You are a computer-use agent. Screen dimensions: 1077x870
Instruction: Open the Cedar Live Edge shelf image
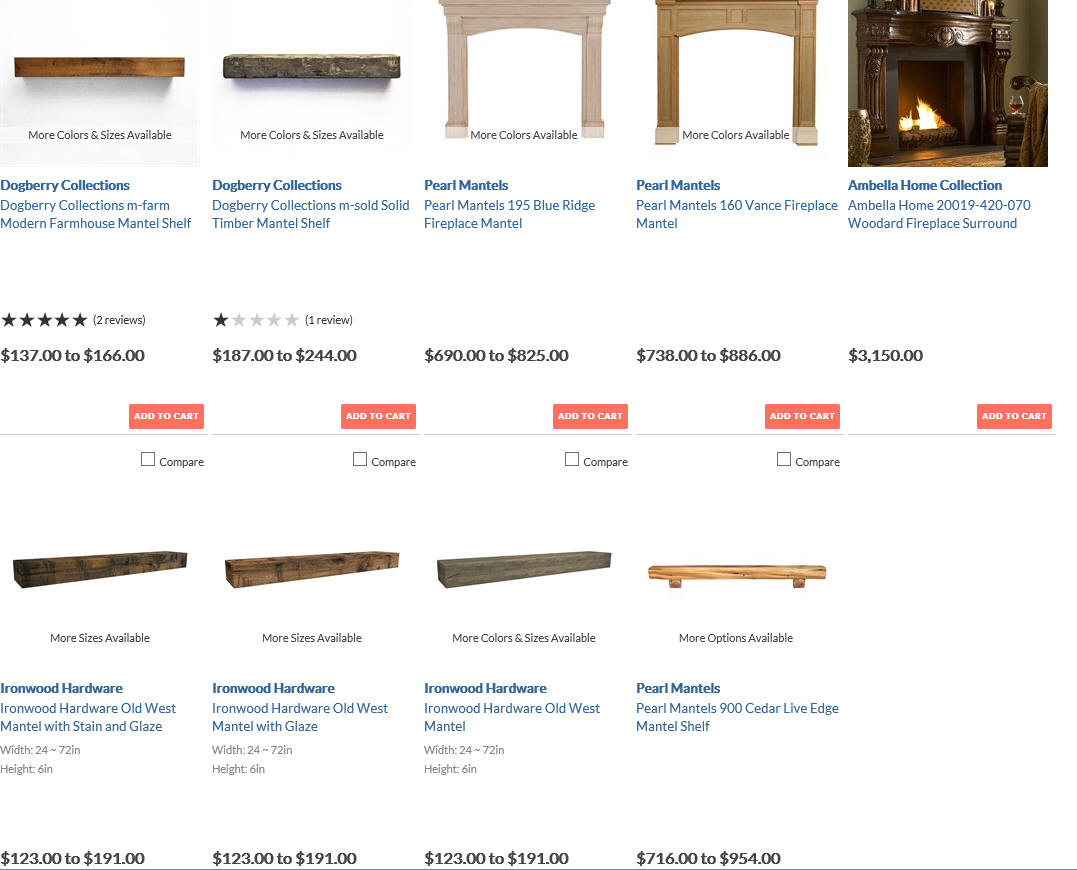[736, 574]
